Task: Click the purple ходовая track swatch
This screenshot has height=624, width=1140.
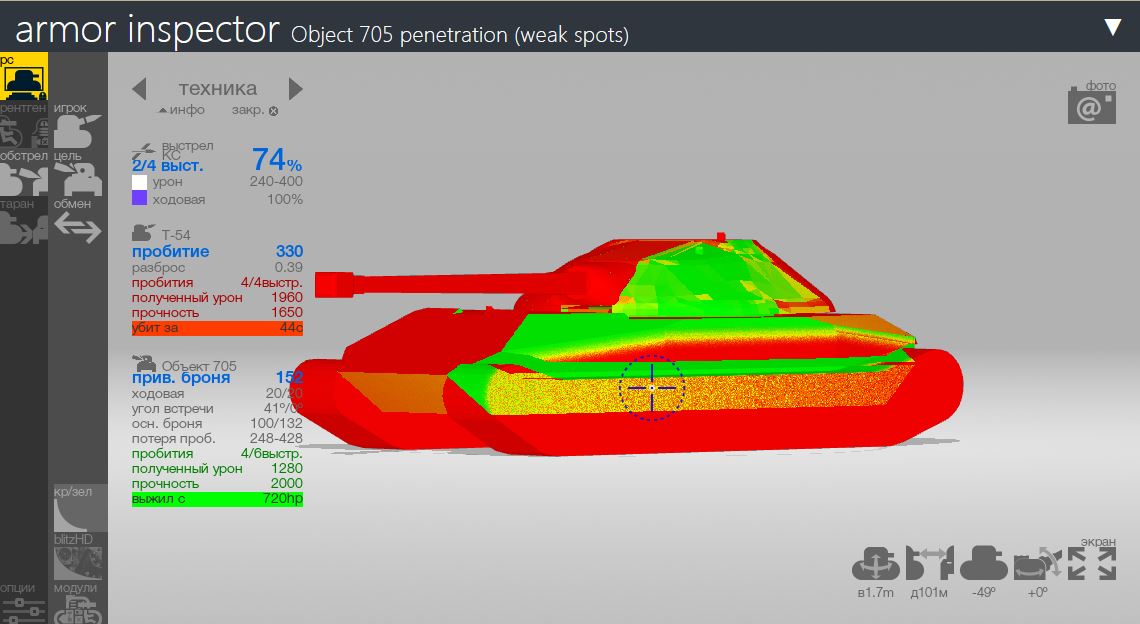Action: tap(139, 198)
